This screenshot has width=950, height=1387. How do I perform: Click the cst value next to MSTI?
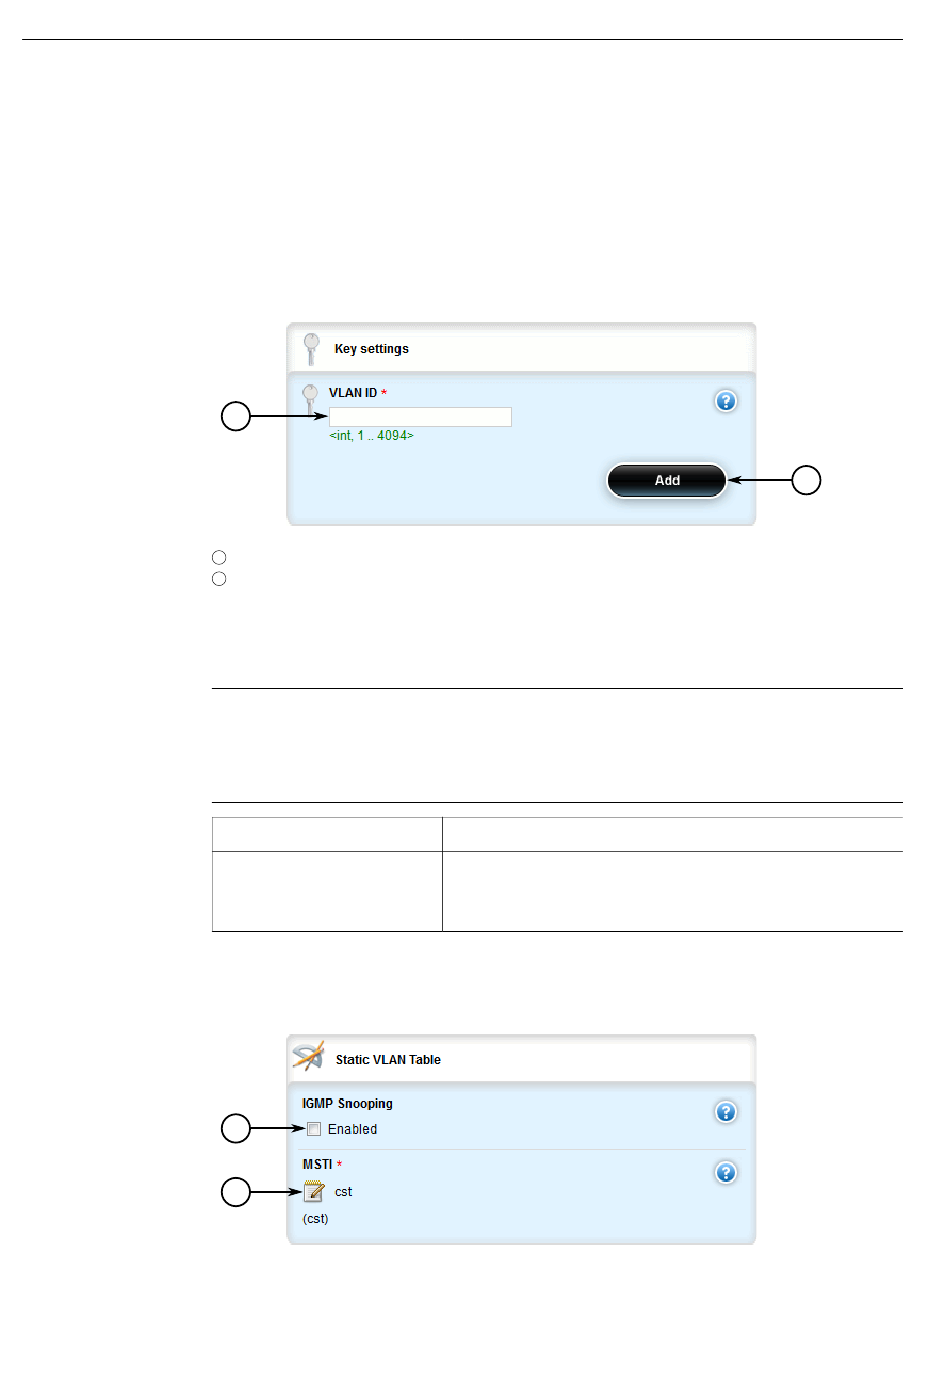(x=343, y=1192)
